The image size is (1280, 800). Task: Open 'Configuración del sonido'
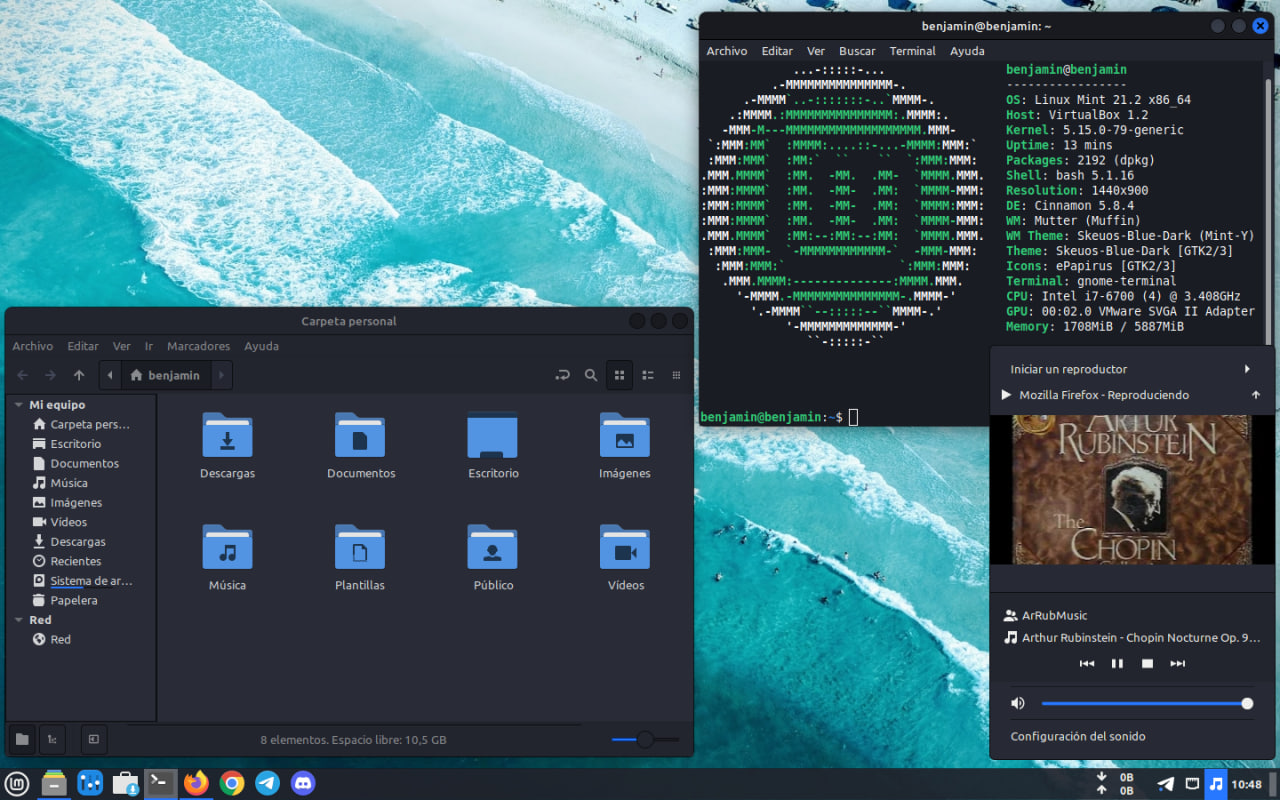[1078, 736]
